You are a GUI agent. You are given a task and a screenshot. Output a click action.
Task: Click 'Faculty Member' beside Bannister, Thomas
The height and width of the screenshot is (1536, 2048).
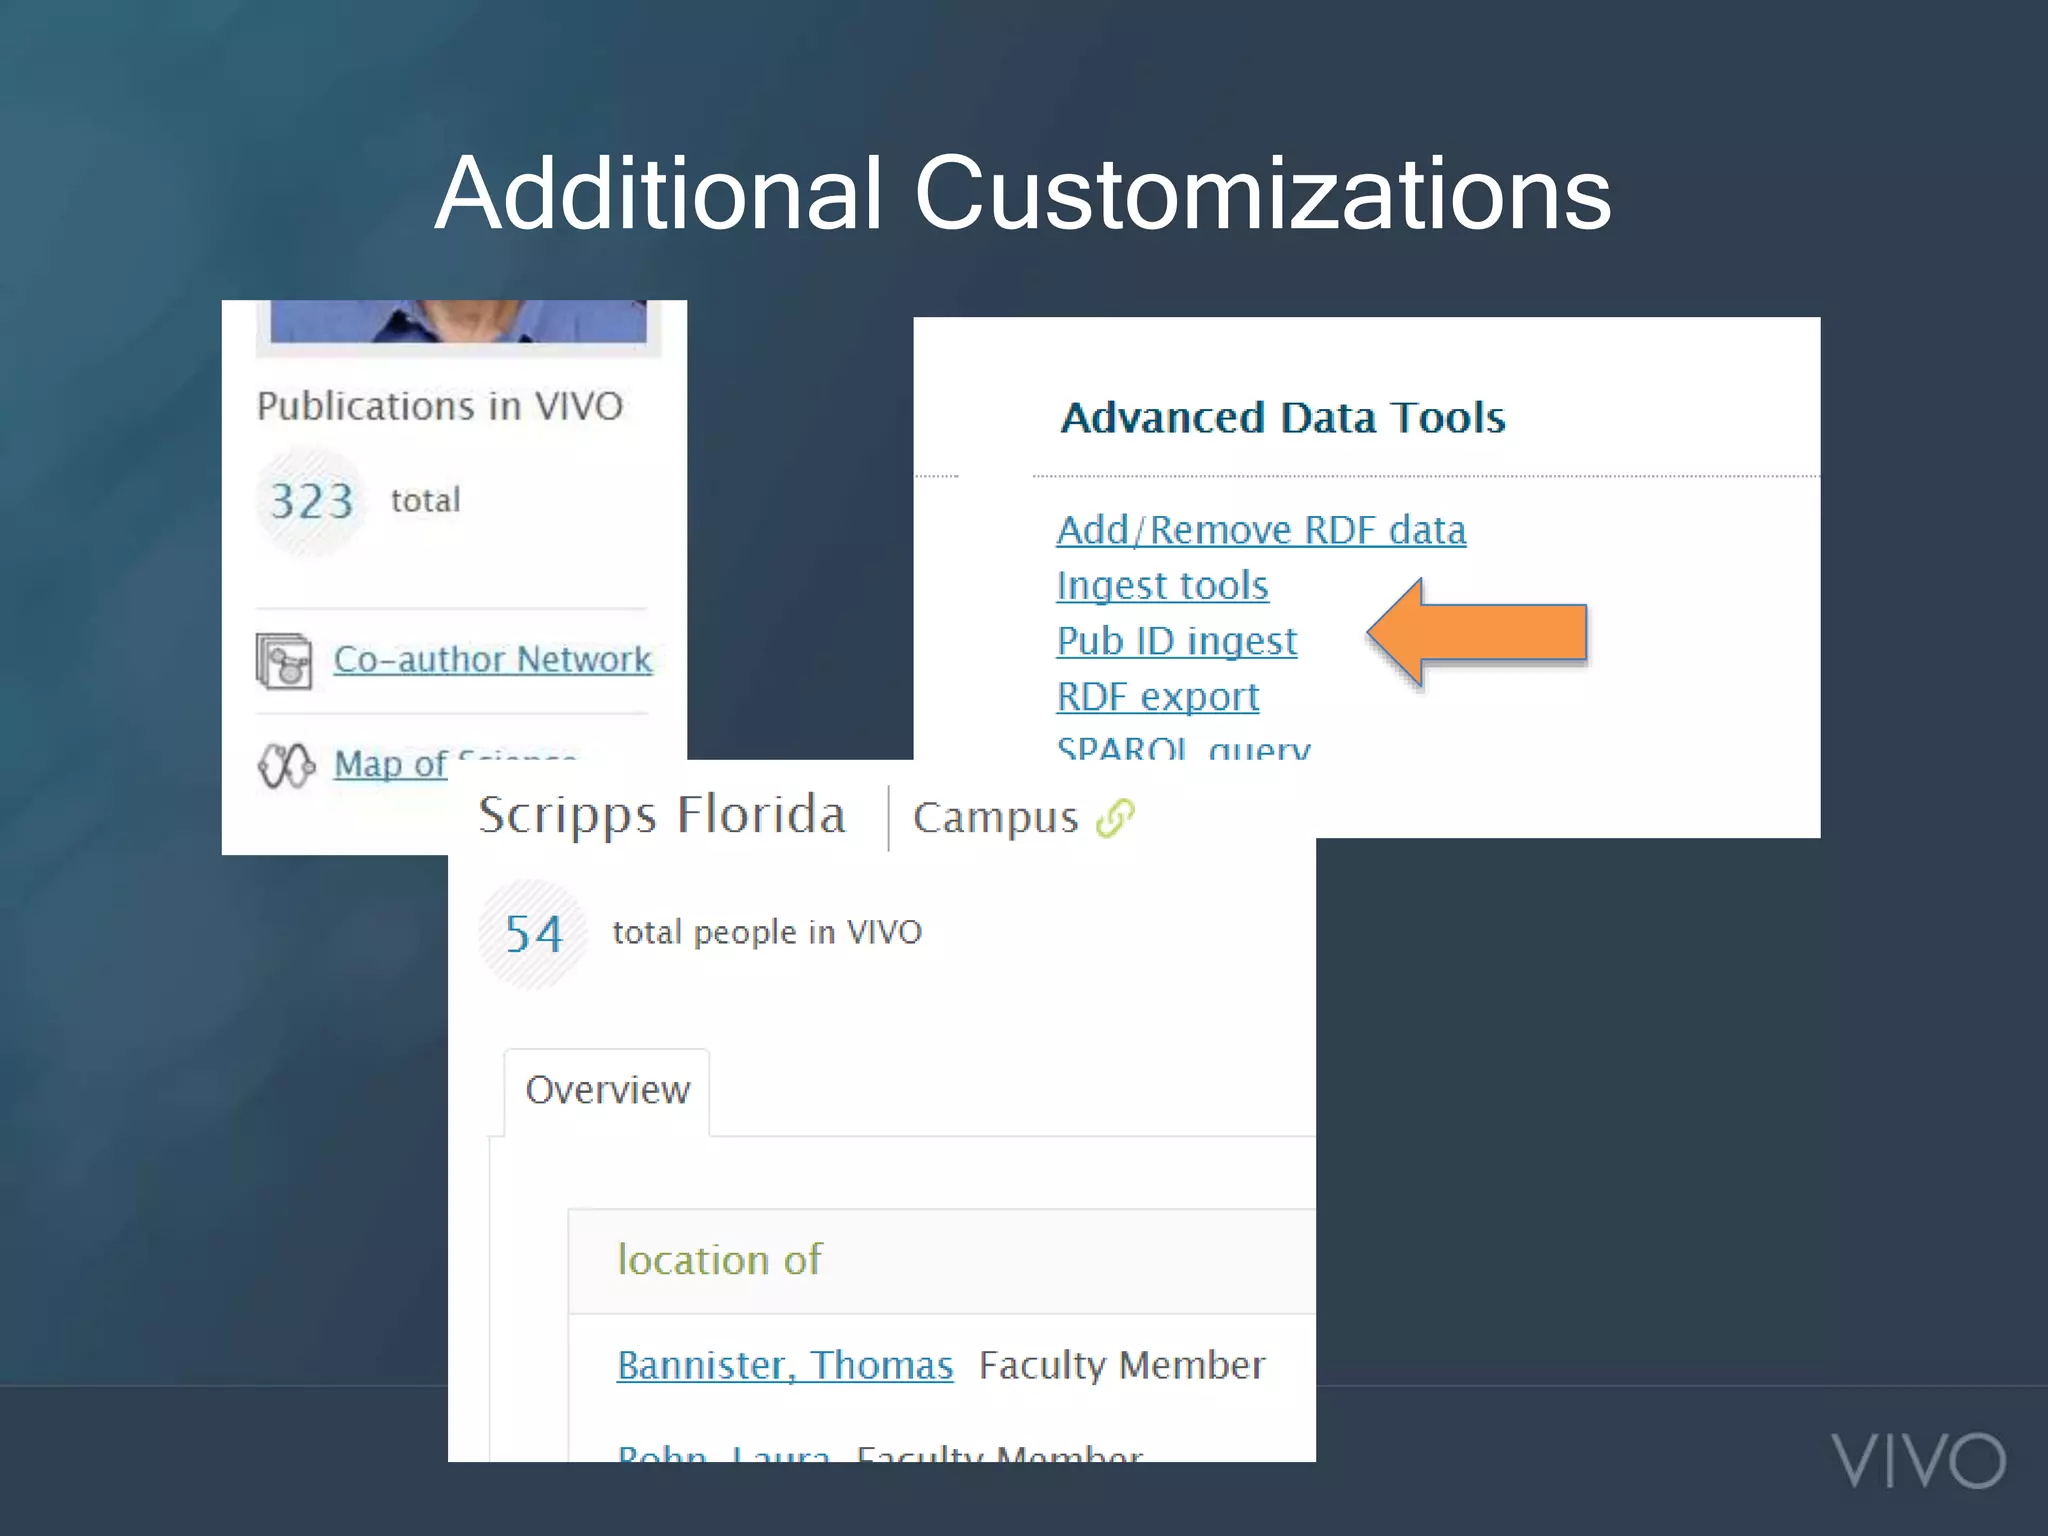(1122, 1366)
